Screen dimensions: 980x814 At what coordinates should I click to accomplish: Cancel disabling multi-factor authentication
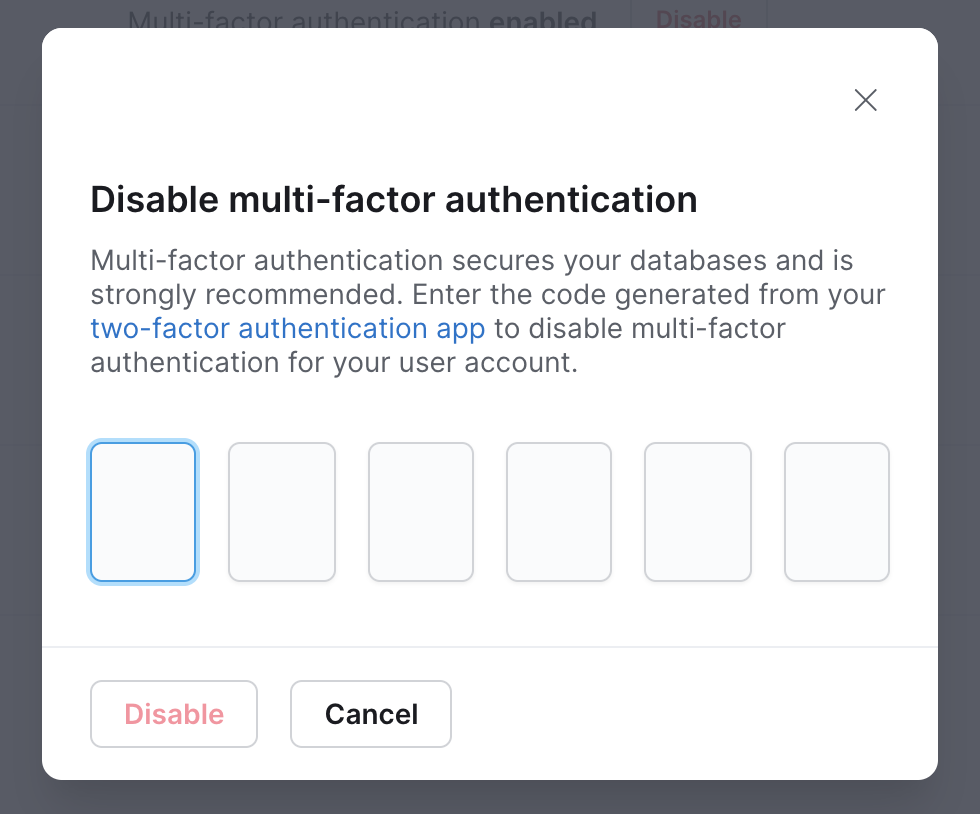(370, 714)
